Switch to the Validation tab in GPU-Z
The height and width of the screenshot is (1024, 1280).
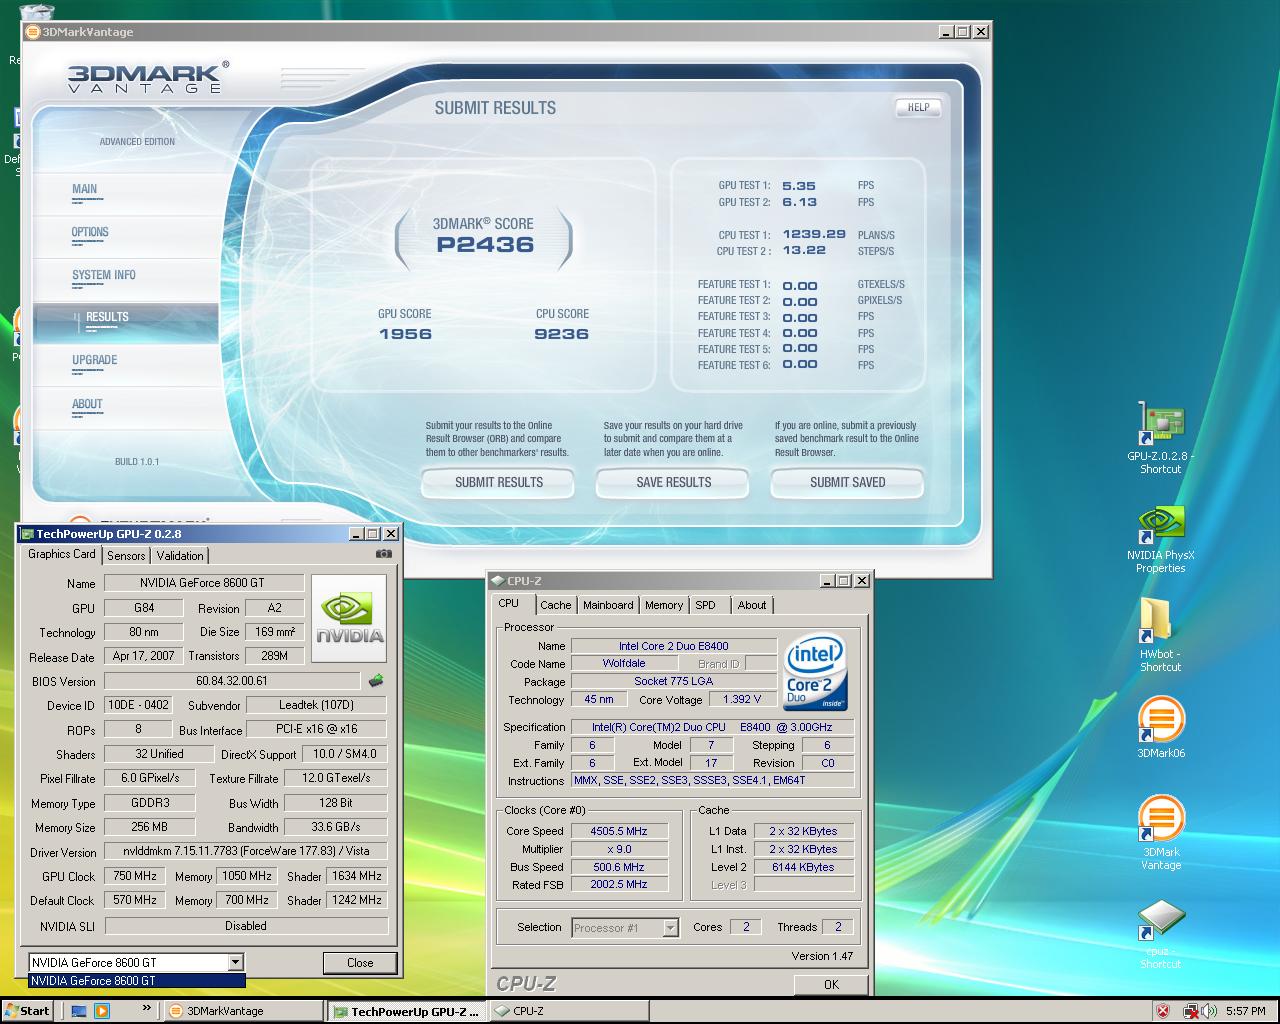(x=180, y=555)
